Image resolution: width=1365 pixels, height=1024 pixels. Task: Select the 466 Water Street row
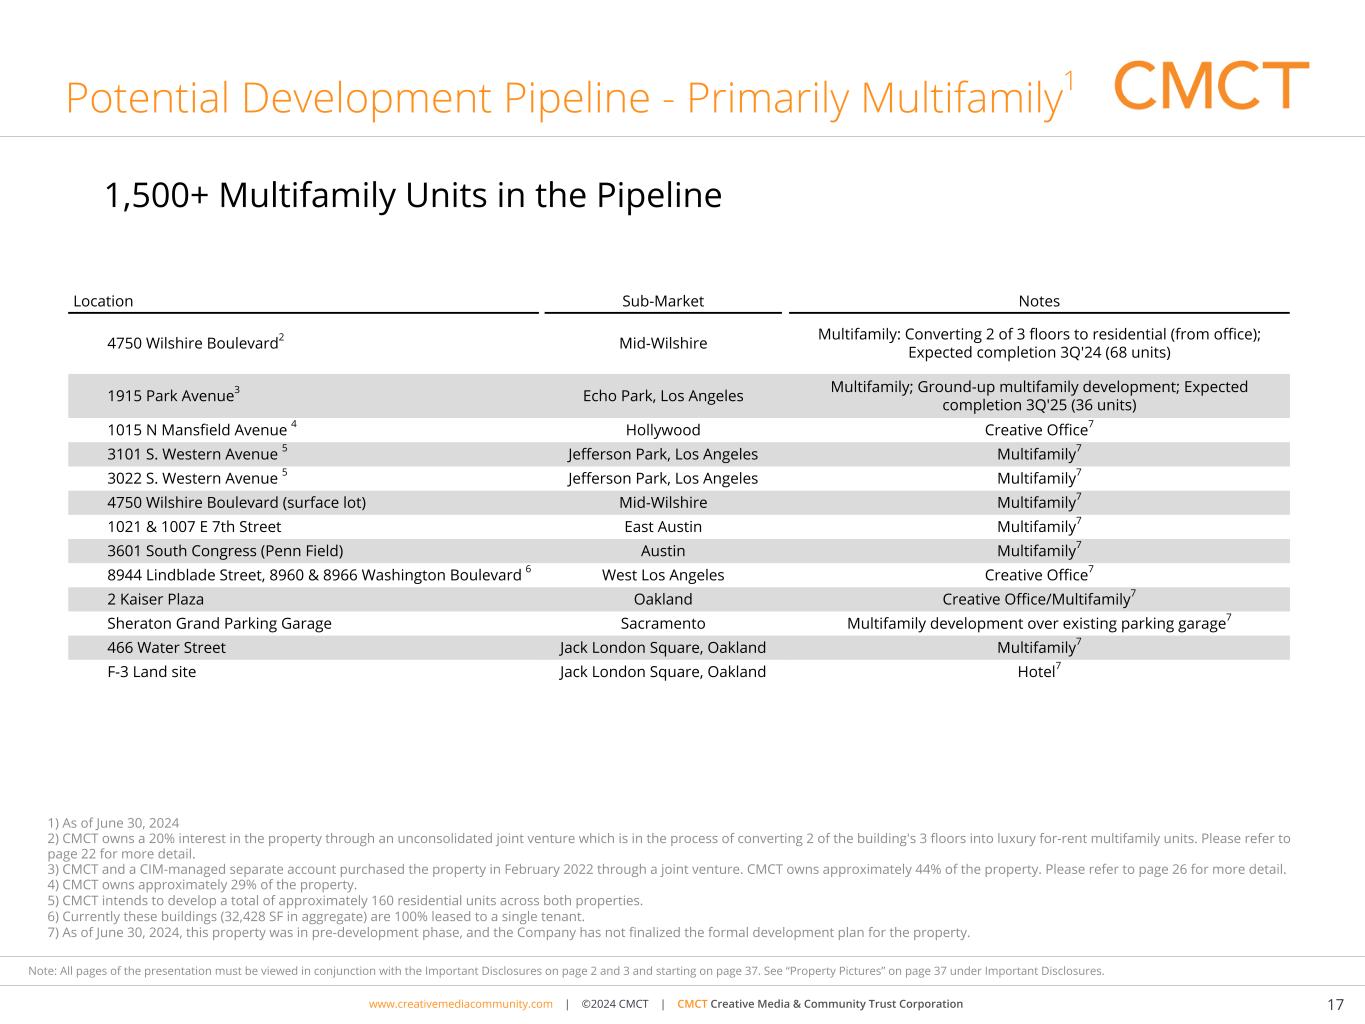(166, 648)
